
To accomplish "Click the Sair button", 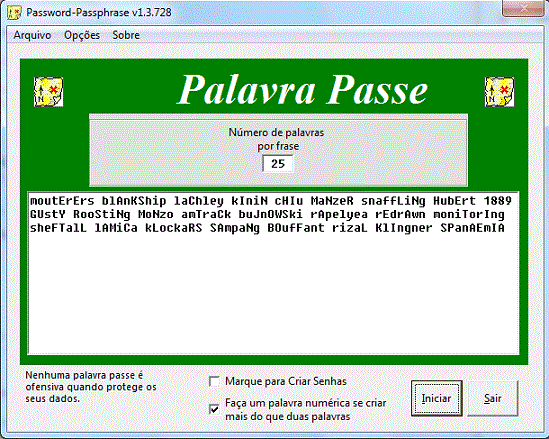I will pos(493,398).
